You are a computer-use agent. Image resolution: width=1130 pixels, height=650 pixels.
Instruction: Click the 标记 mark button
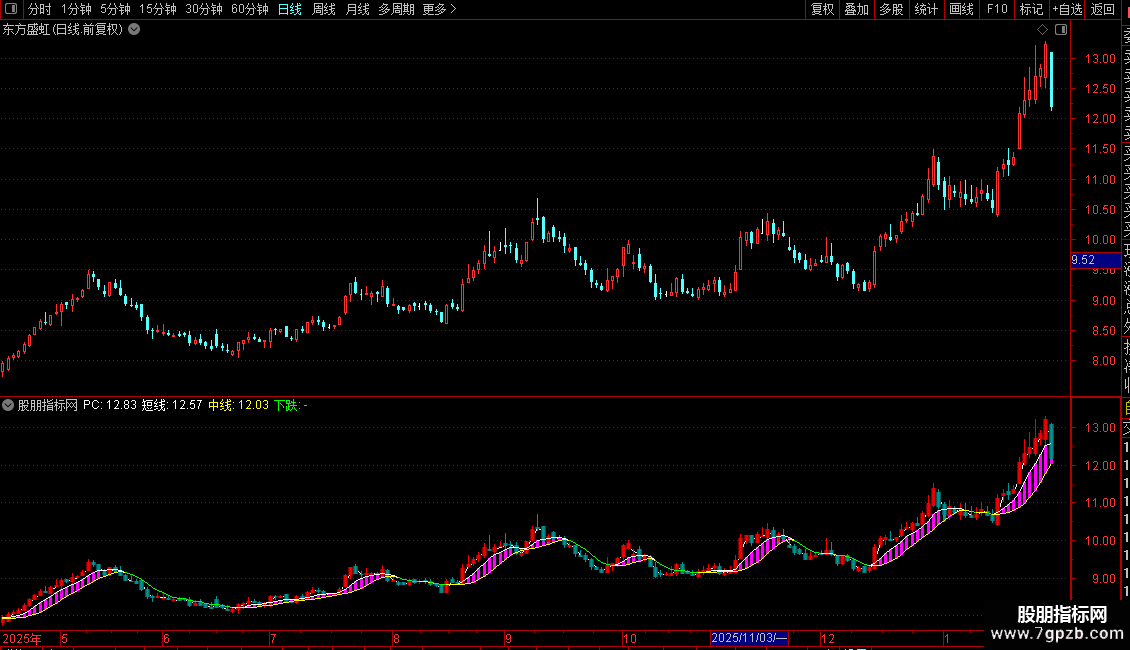pos(1031,9)
